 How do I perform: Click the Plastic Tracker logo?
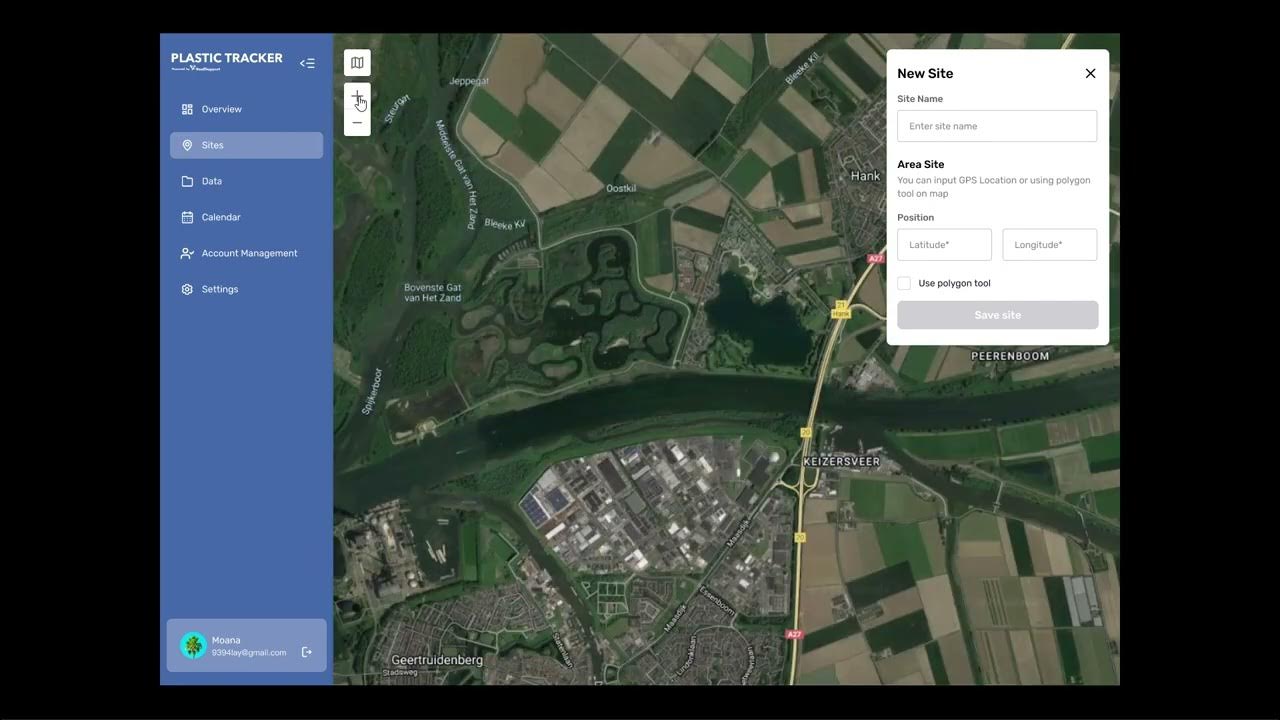click(226, 61)
